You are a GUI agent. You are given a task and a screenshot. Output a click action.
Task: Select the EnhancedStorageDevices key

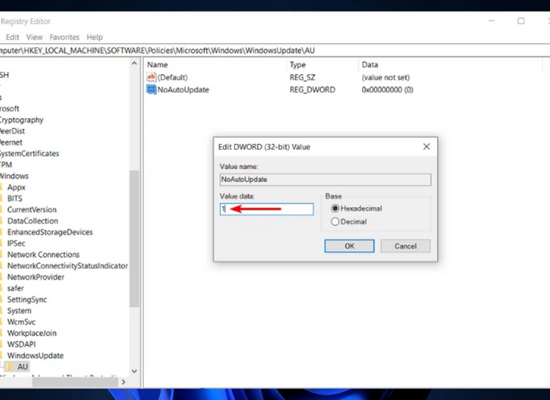click(x=50, y=232)
